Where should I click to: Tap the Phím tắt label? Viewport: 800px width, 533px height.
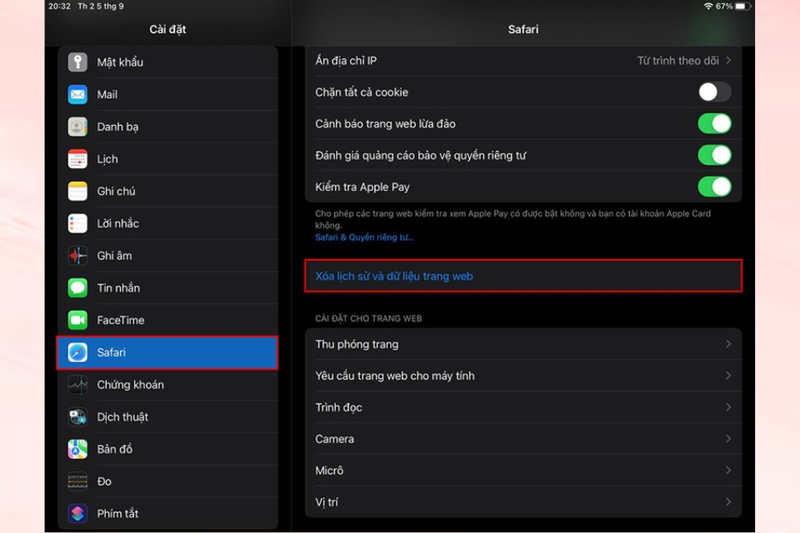click(117, 514)
